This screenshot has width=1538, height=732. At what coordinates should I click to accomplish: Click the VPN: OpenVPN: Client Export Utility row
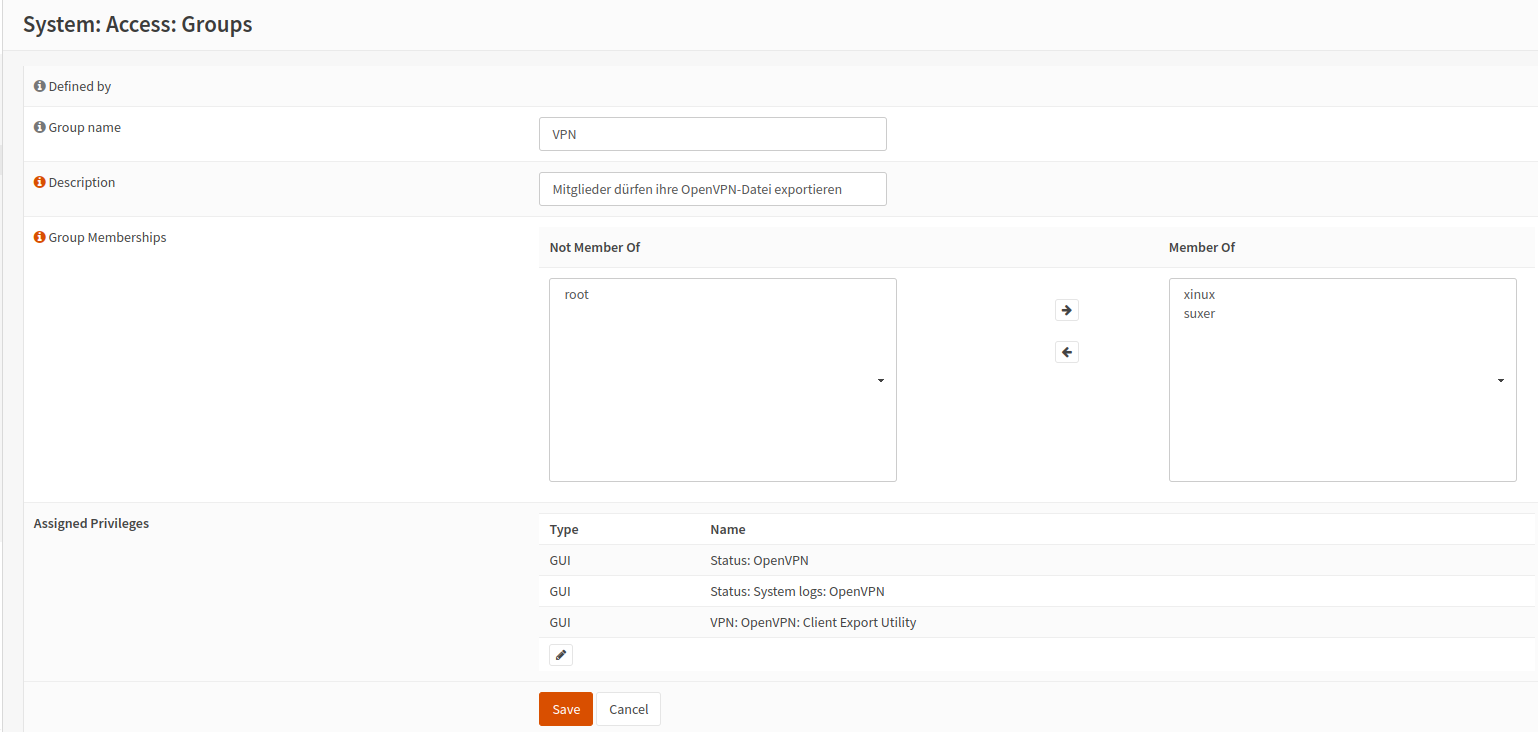[812, 622]
